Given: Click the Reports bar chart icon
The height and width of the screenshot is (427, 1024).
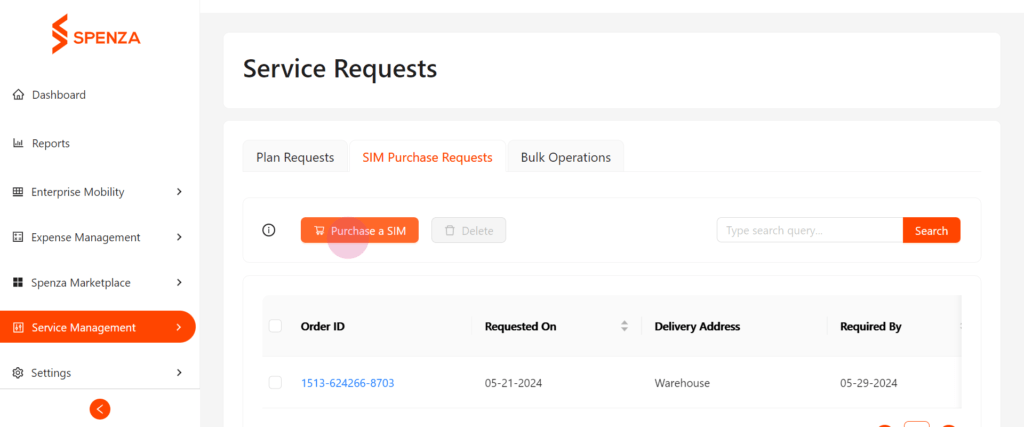Looking at the screenshot, I should coord(18,143).
